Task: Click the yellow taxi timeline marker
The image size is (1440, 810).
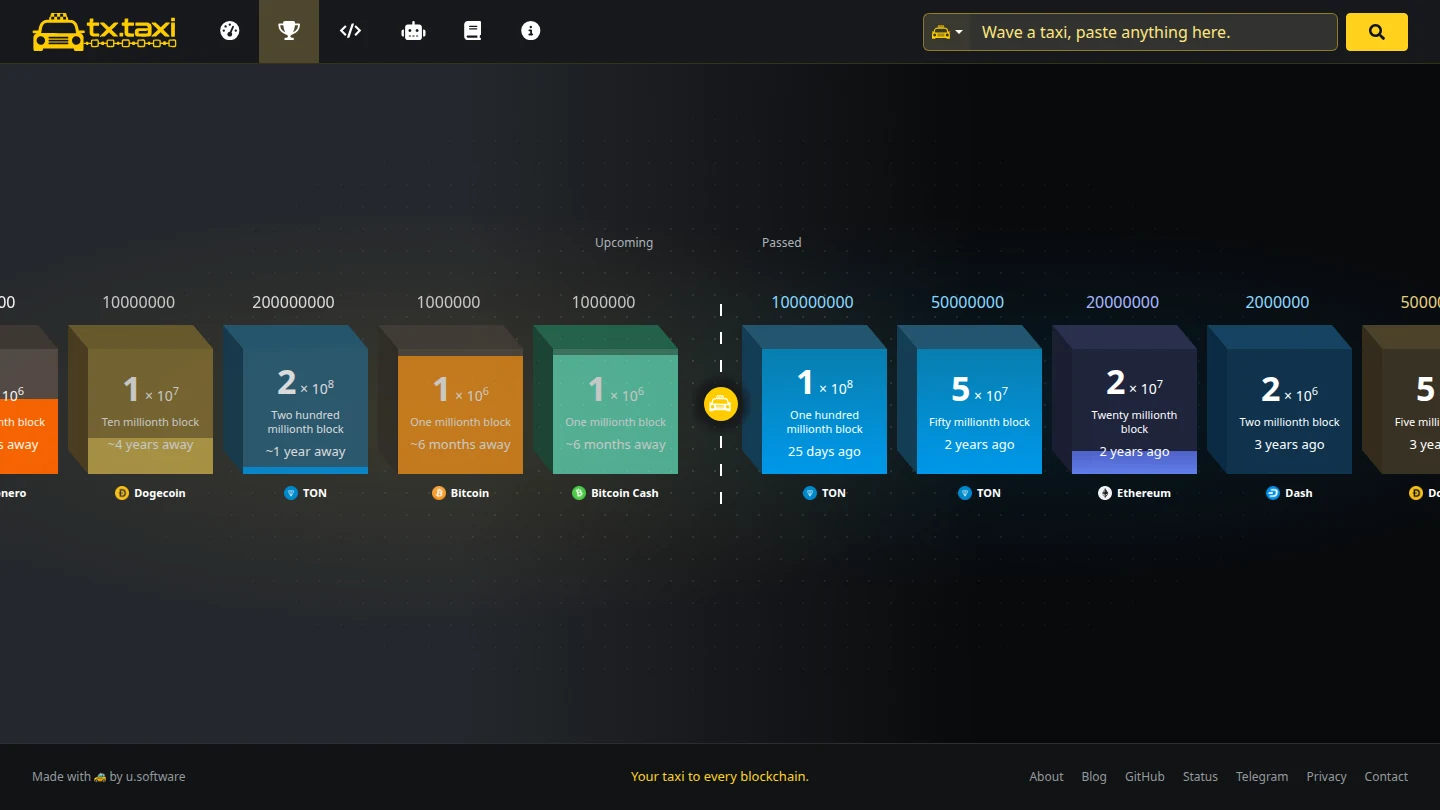Action: pyautogui.click(x=720, y=404)
